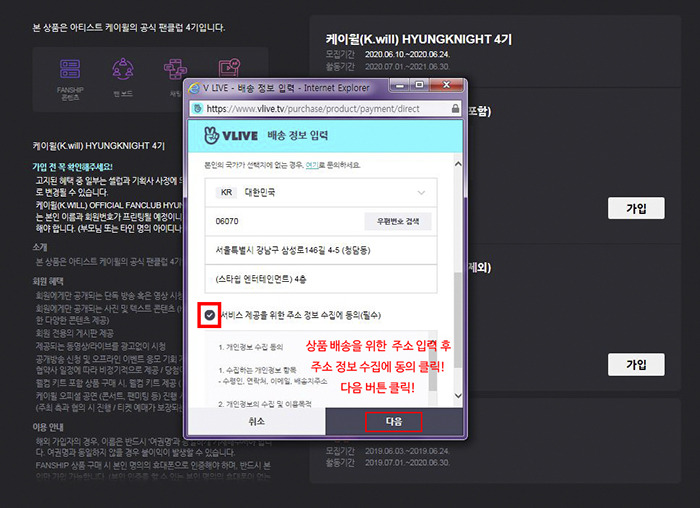This screenshot has height=508, width=700.
Task: Click the 취소 (Cancel) button
Action: pyautogui.click(x=257, y=421)
